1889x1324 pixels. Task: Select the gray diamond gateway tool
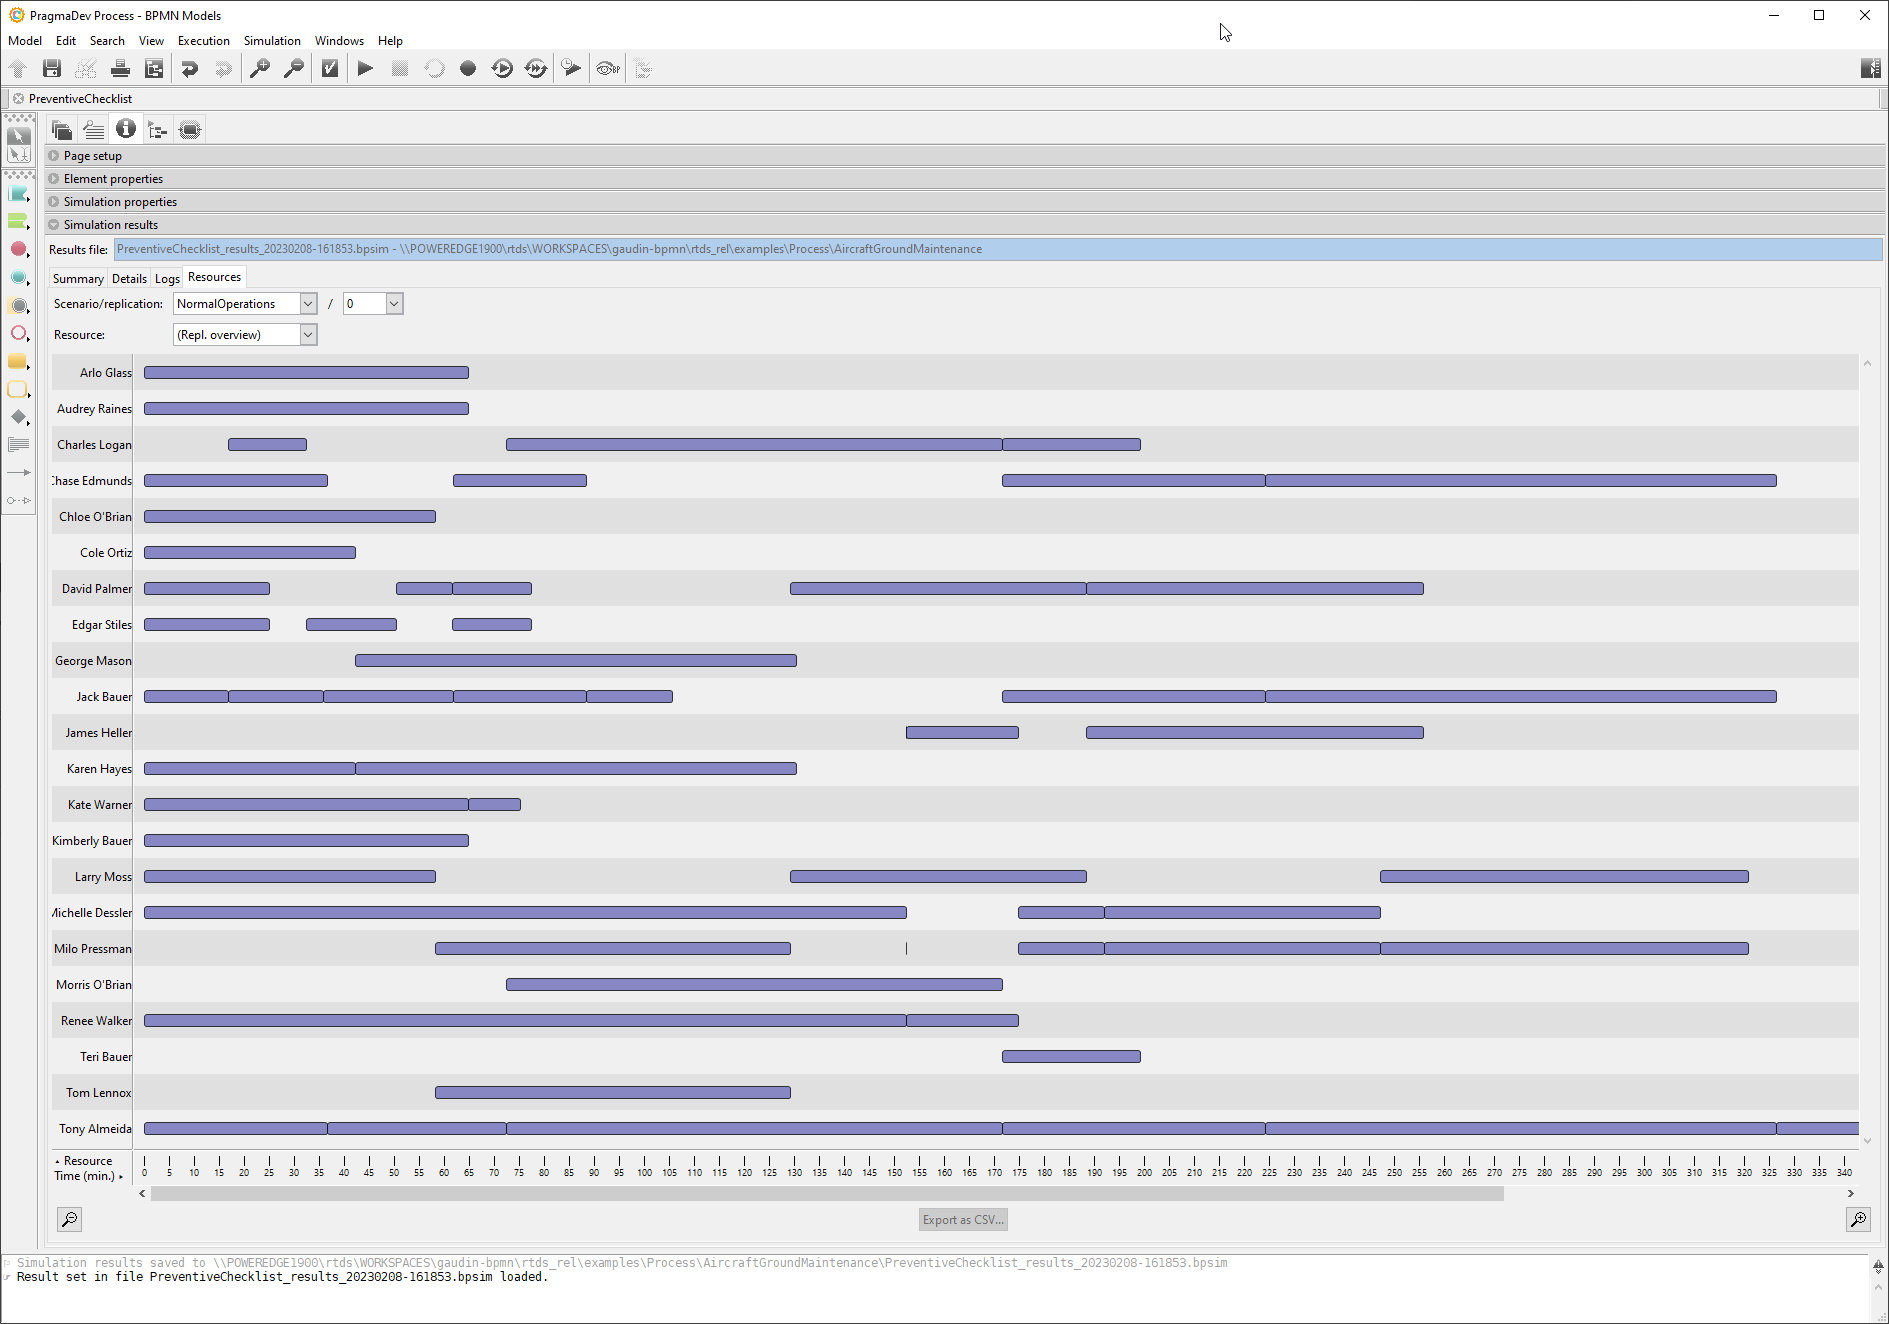(18, 417)
